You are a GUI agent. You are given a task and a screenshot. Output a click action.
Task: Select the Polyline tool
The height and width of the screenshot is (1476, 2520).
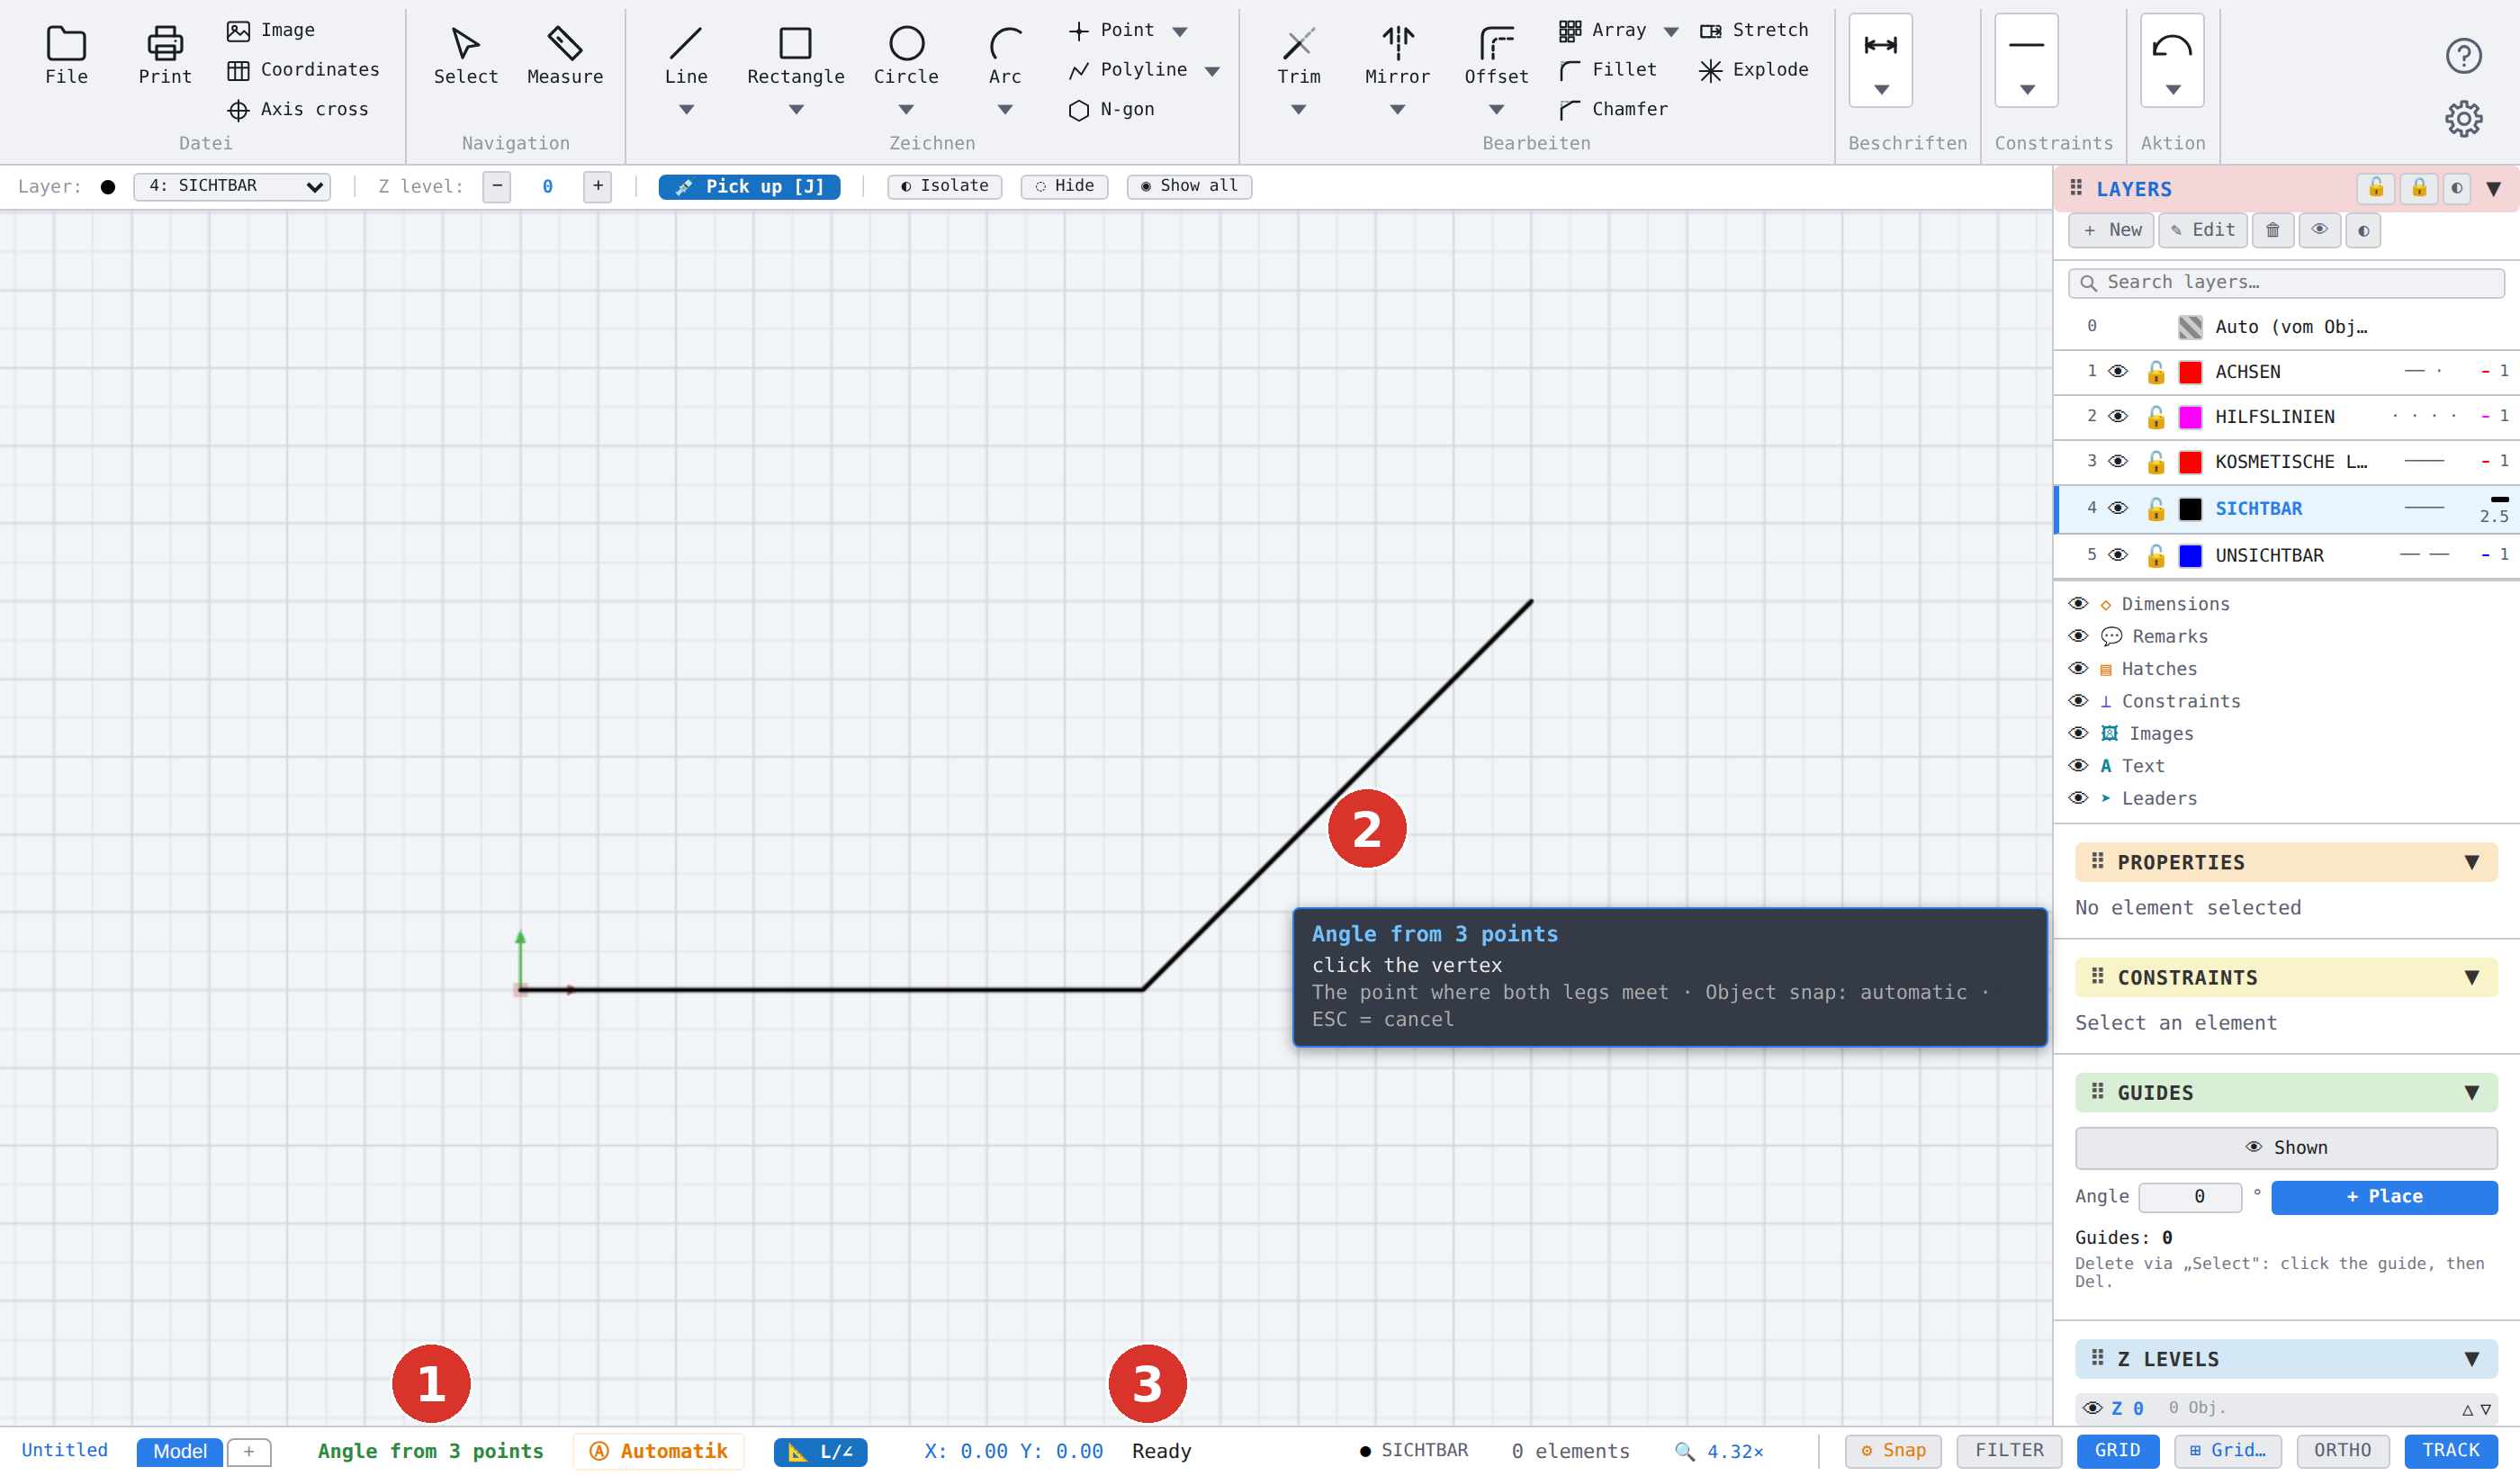pos(1128,70)
